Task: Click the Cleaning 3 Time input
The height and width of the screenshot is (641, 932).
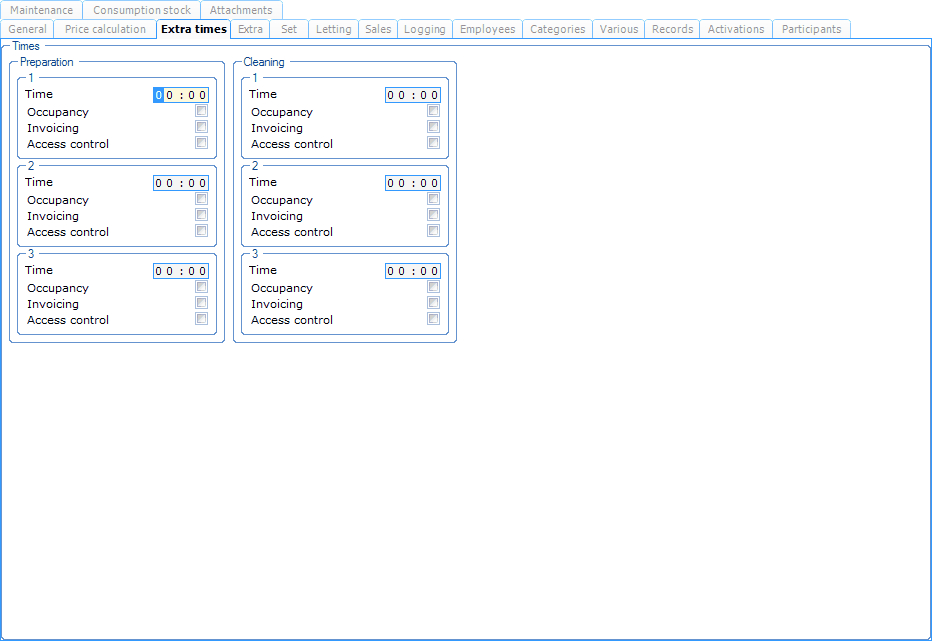Action: pyautogui.click(x=413, y=271)
